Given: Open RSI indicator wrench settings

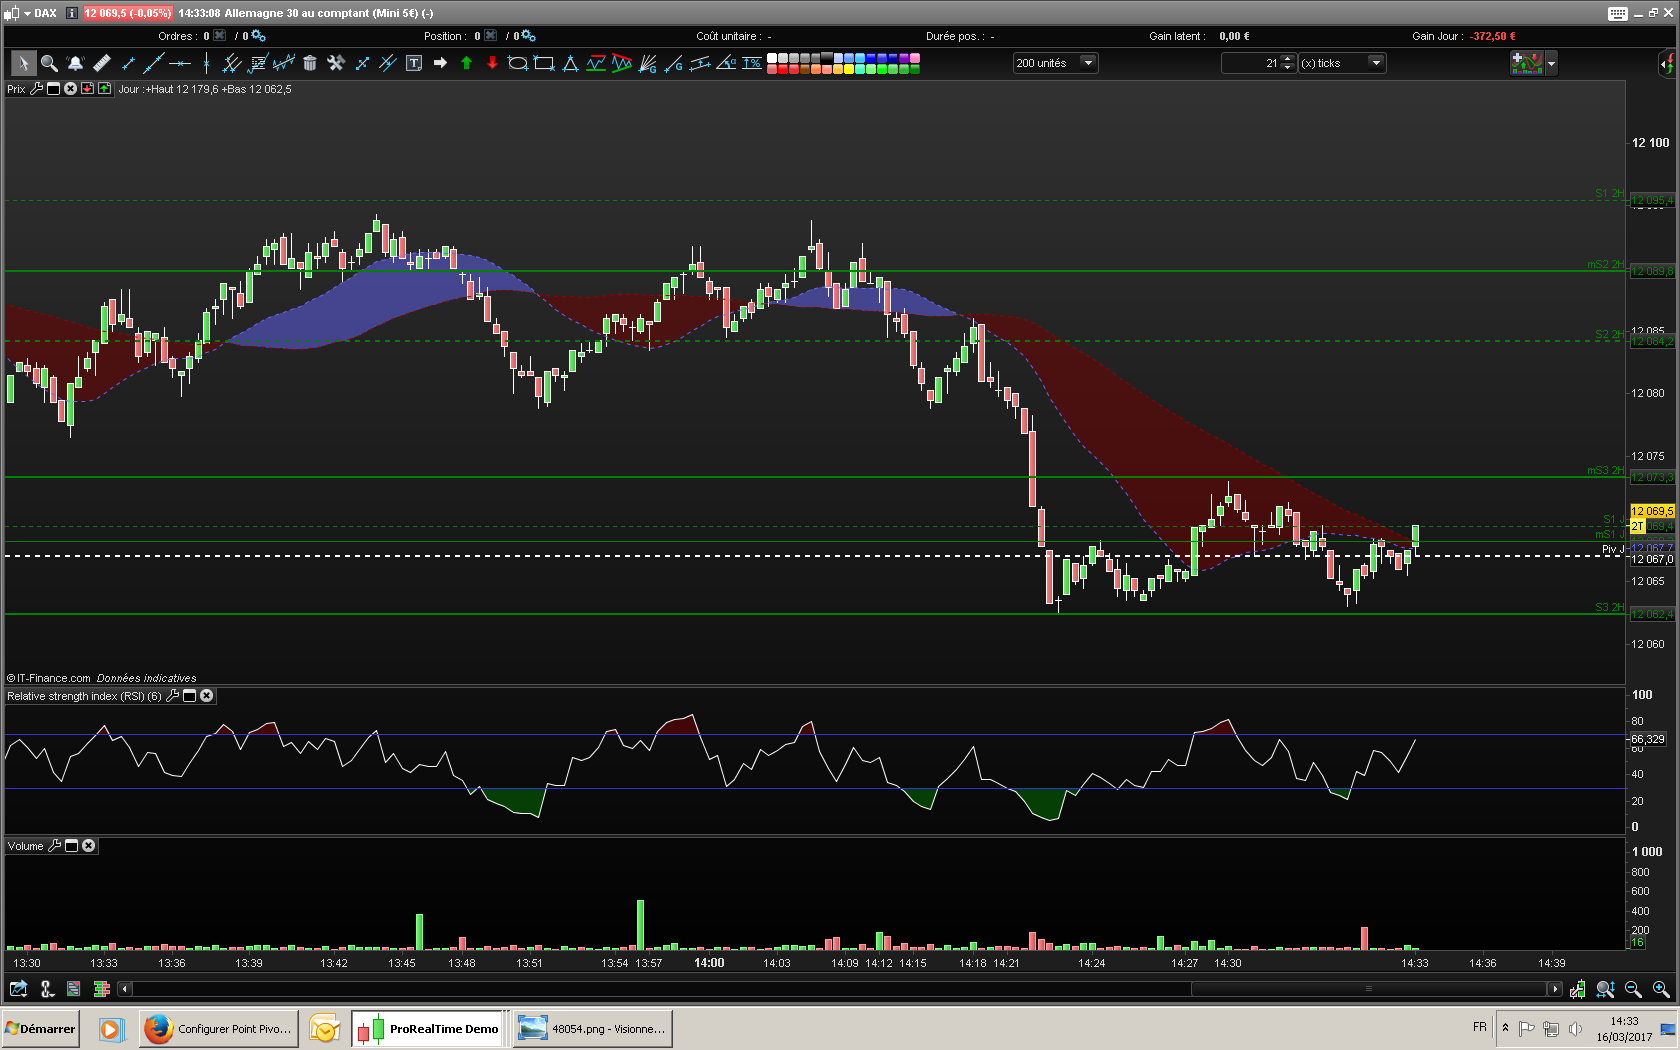Looking at the screenshot, I should pyautogui.click(x=172, y=696).
